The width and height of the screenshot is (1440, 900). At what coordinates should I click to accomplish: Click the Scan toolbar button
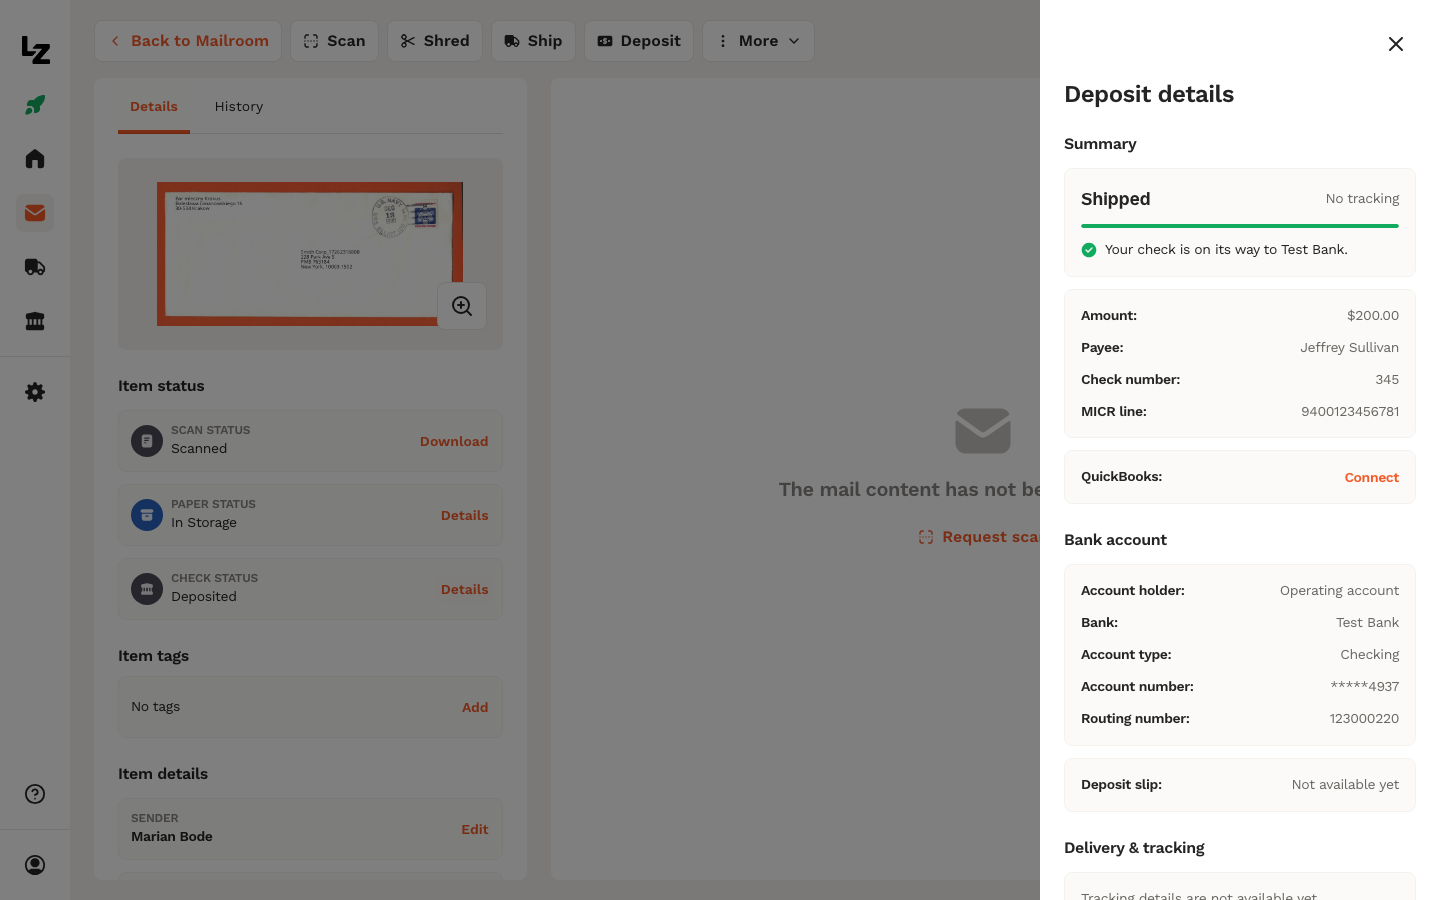[334, 41]
